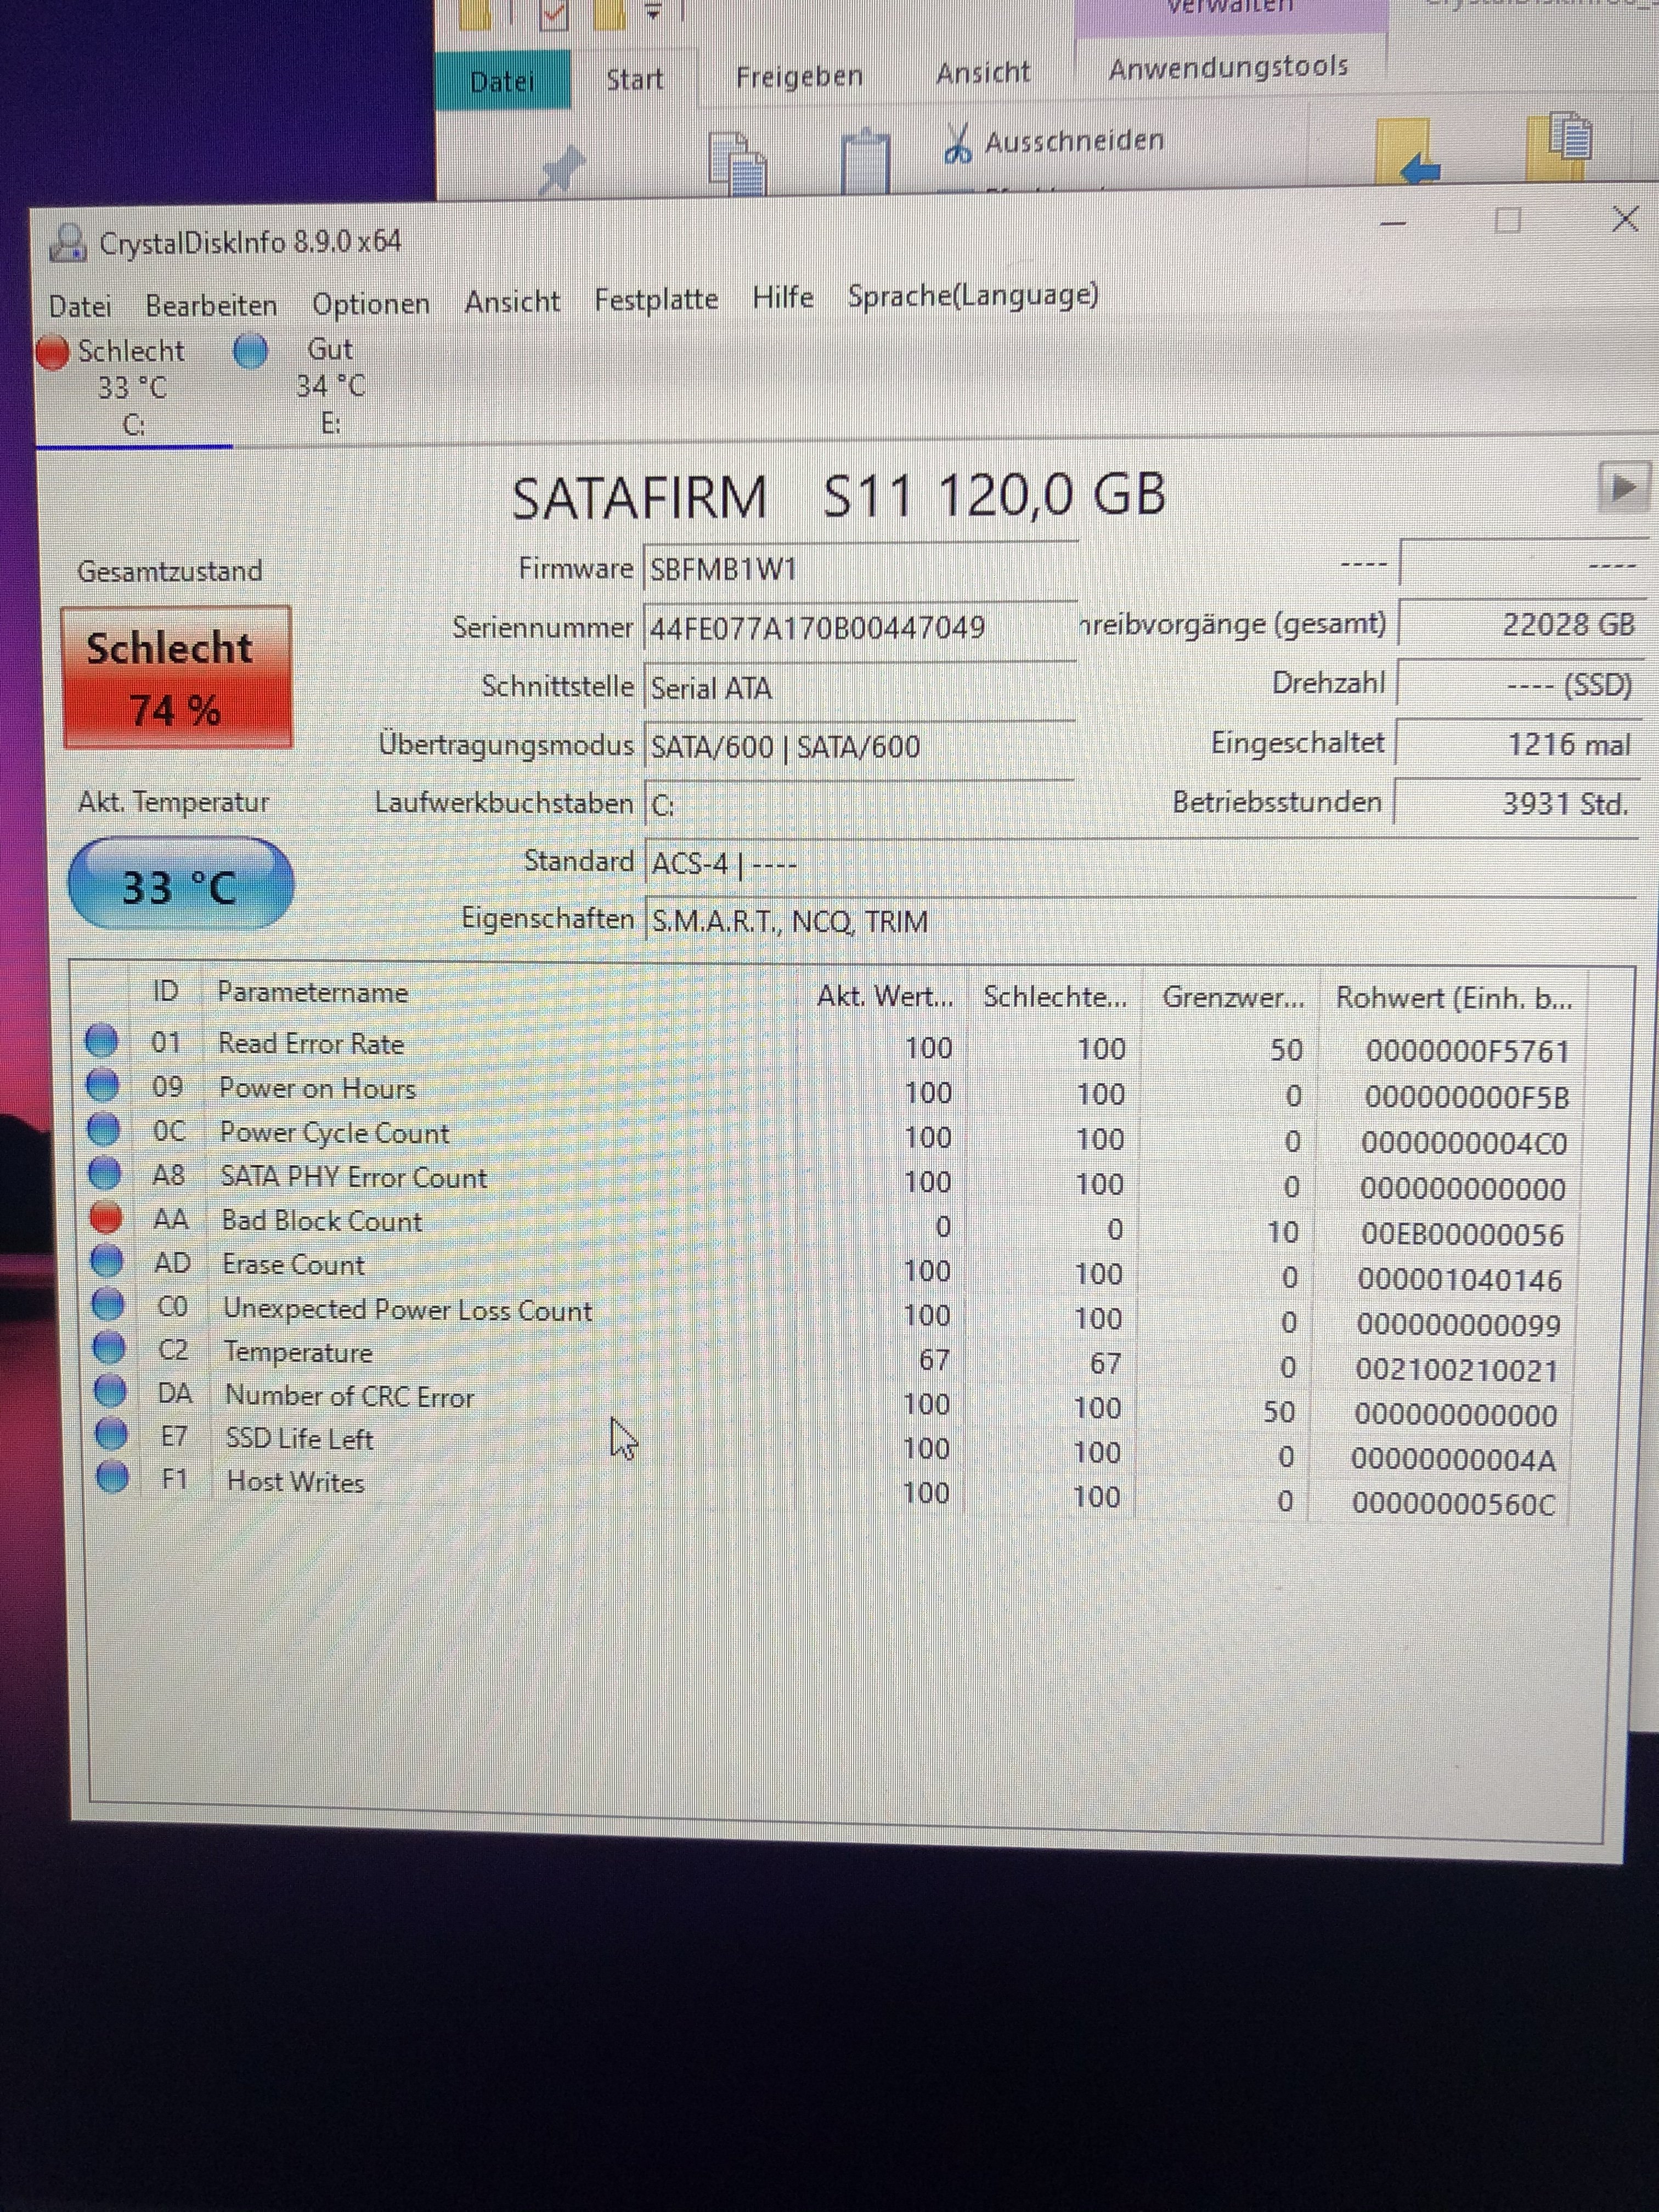
Task: Click the red Schlecht drive C status circle
Action: 53,352
